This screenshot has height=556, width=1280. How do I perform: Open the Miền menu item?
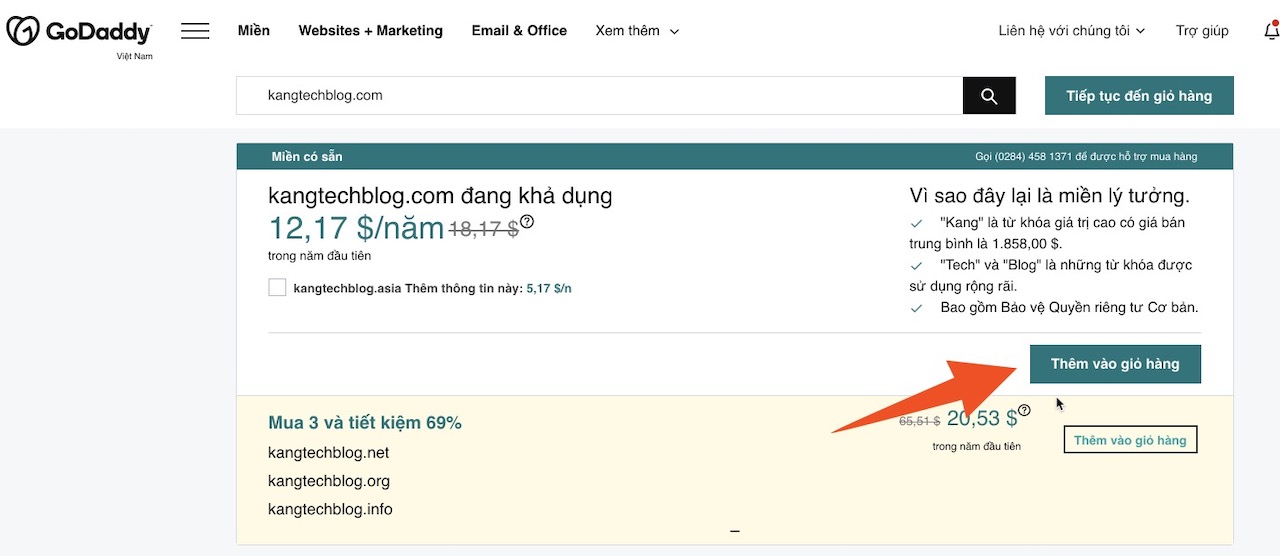pos(254,31)
